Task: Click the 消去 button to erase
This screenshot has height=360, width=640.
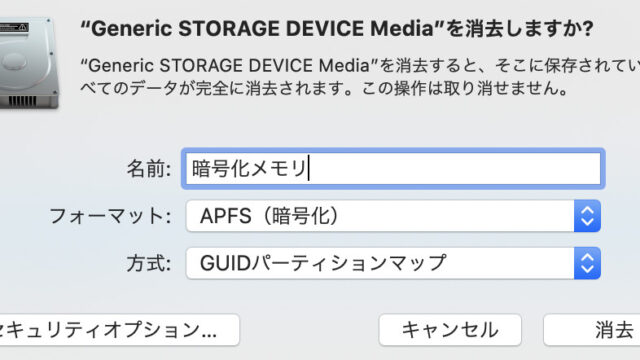Action: [x=592, y=330]
